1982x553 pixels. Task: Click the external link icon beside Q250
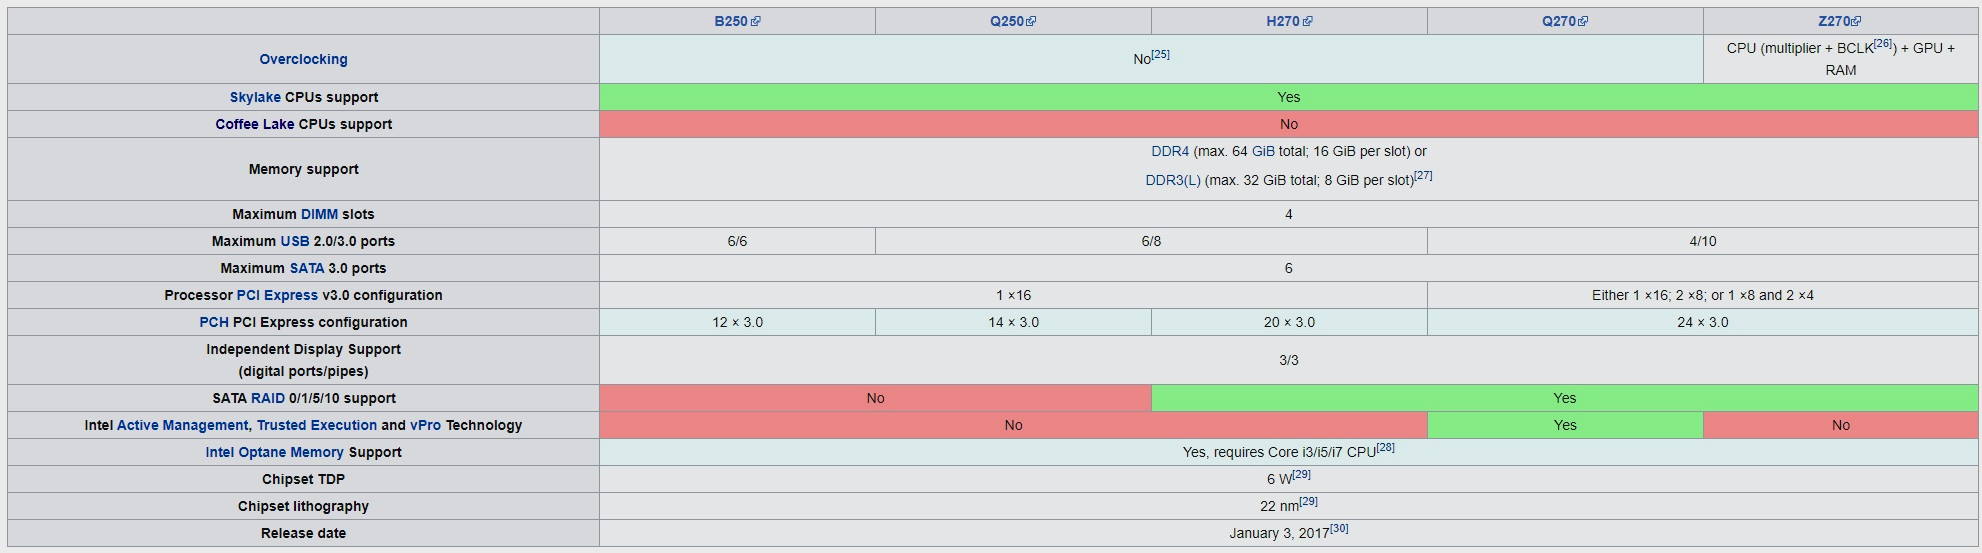click(x=1031, y=22)
